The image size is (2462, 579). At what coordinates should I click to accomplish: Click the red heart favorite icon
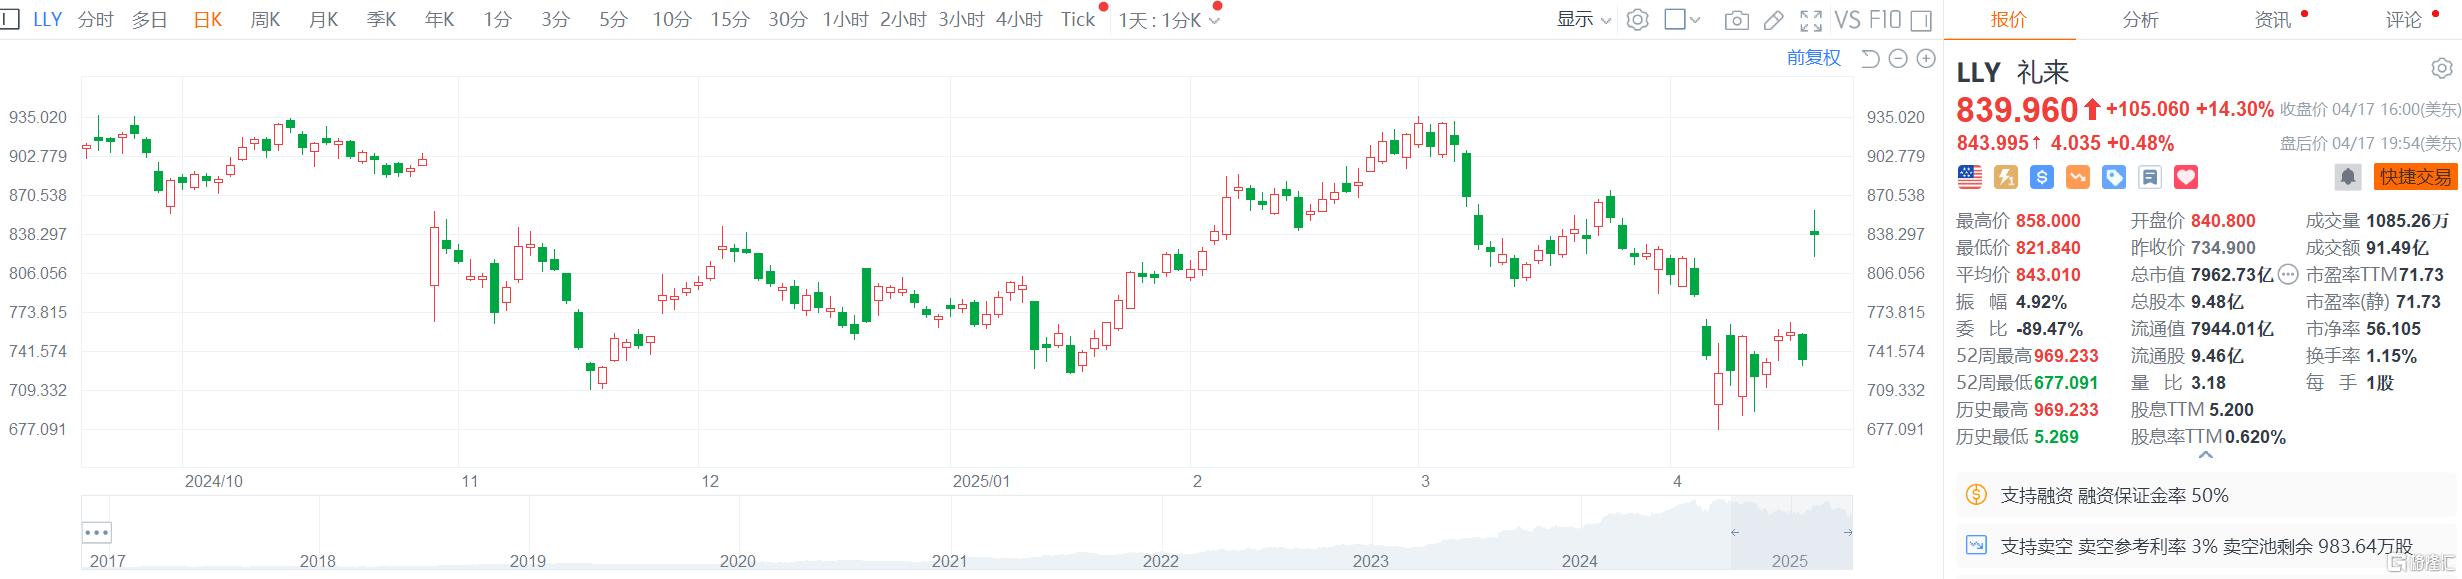coord(2186,177)
